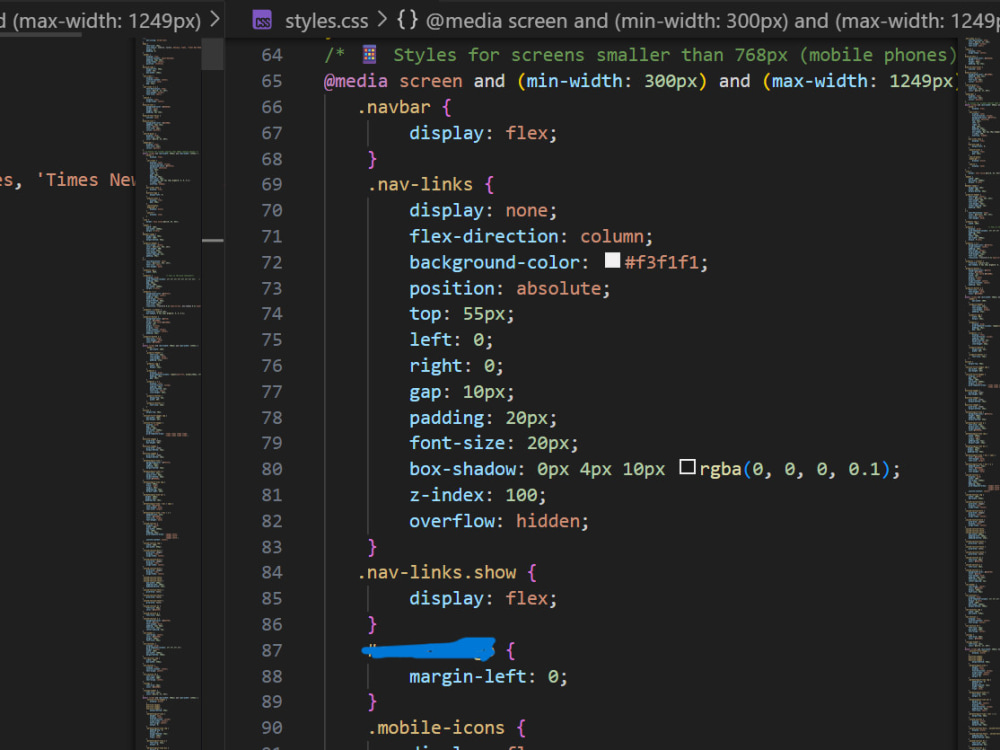Image resolution: width=1000 pixels, height=750 pixels.
Task: Click the '.nav-links.show' selector
Action: pos(436,572)
